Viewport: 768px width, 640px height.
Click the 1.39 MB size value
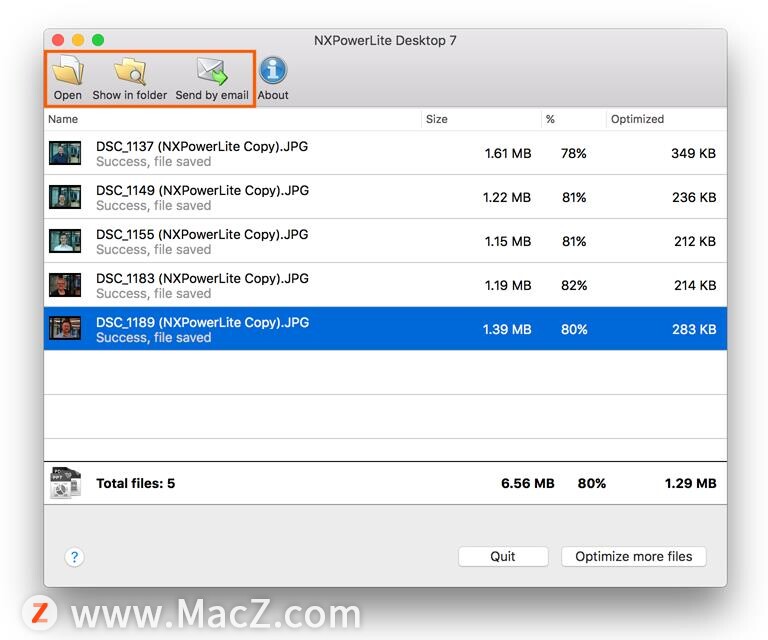(x=507, y=330)
